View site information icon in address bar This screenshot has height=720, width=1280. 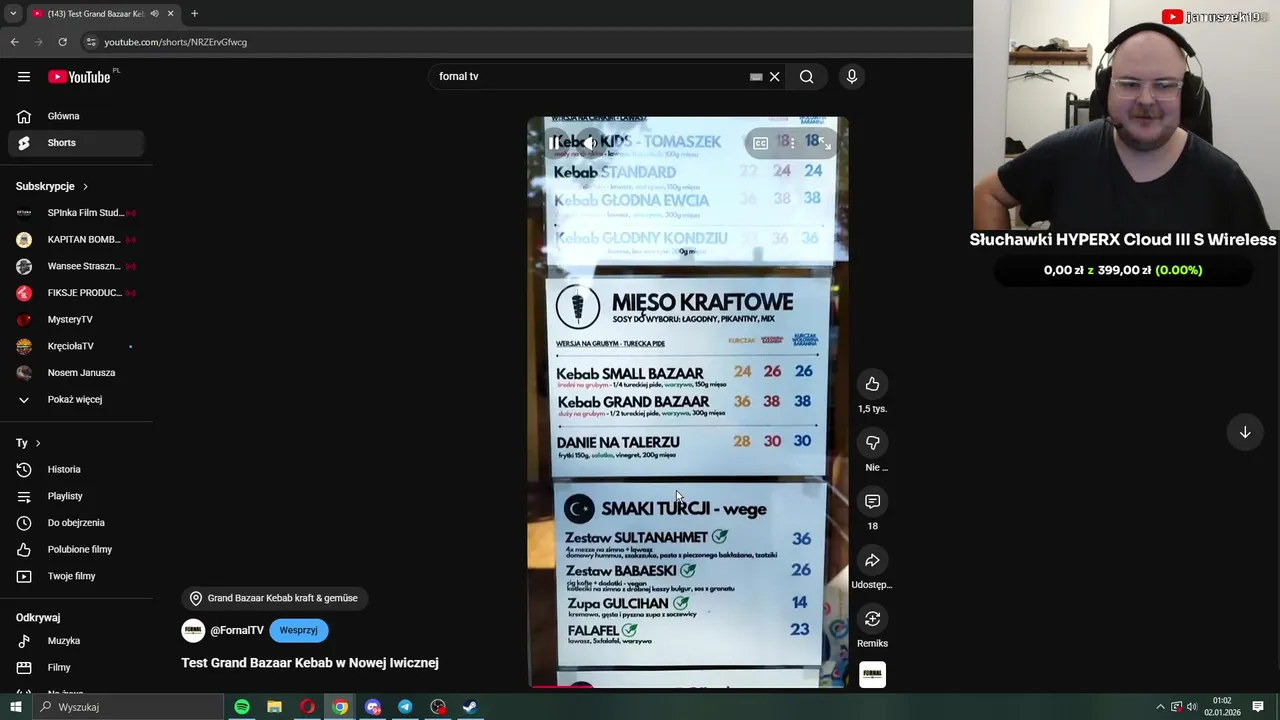[x=91, y=42]
